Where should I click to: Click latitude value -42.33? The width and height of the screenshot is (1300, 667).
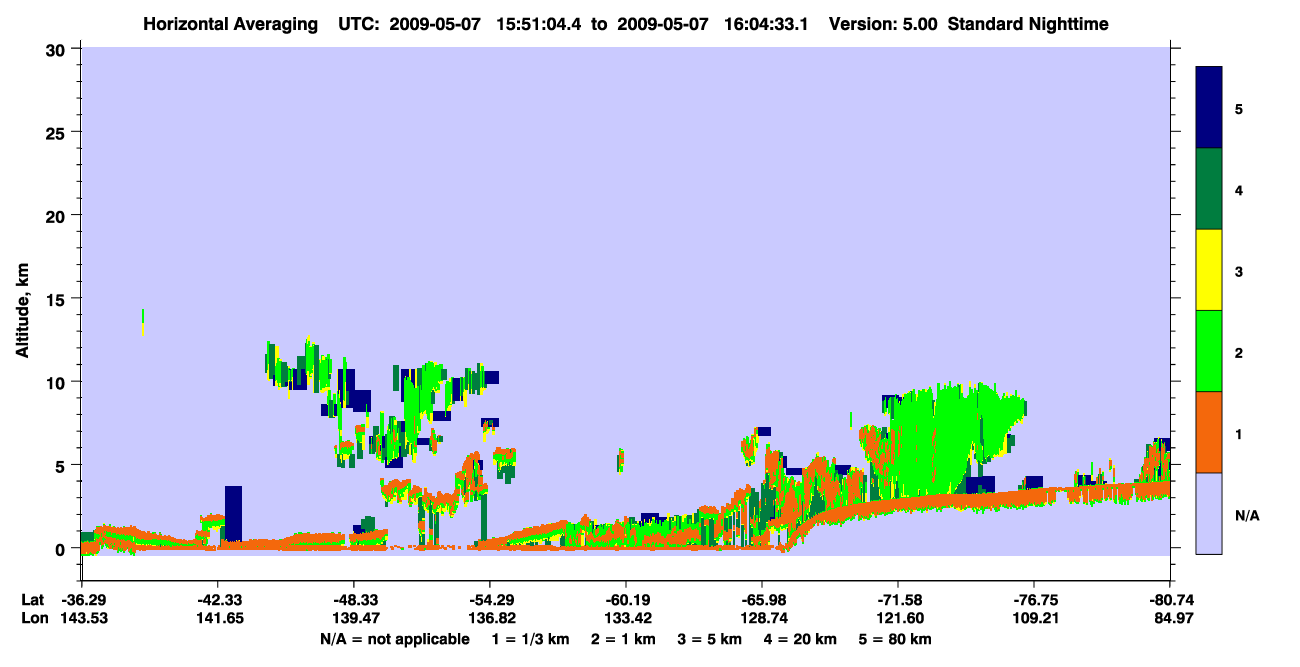[x=217, y=600]
